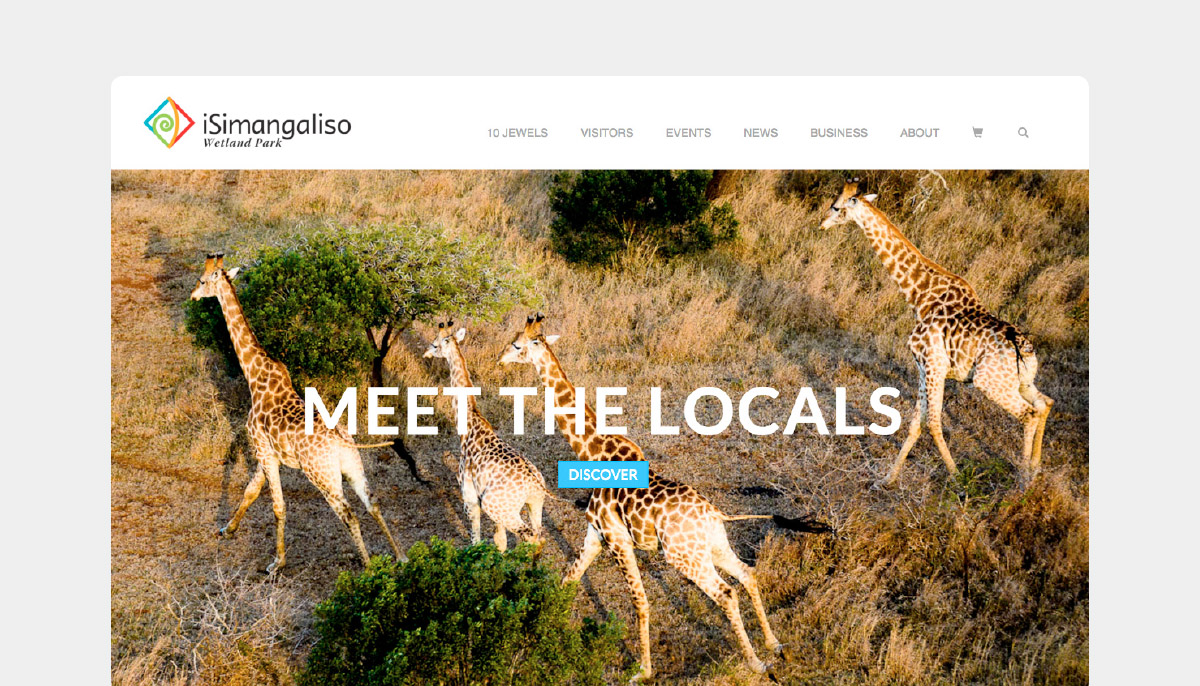This screenshot has height=686, width=1200.
Task: Click the dark bush at the photo's top
Action: (640, 217)
